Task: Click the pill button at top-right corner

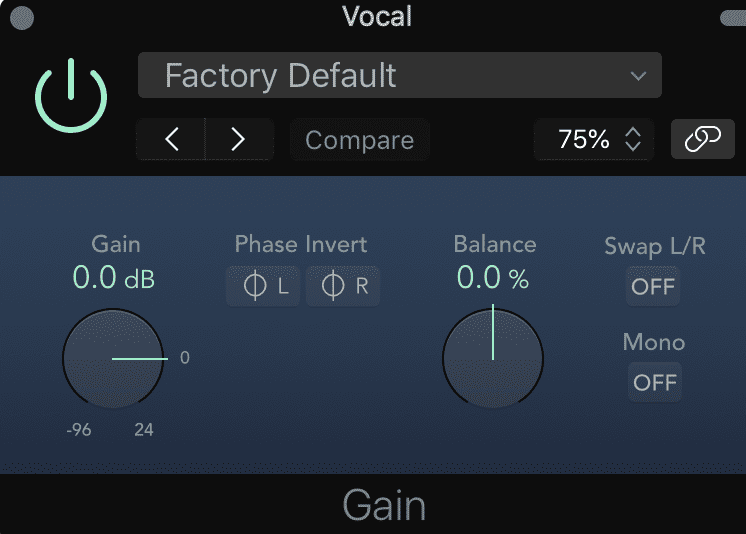Action: point(731,17)
